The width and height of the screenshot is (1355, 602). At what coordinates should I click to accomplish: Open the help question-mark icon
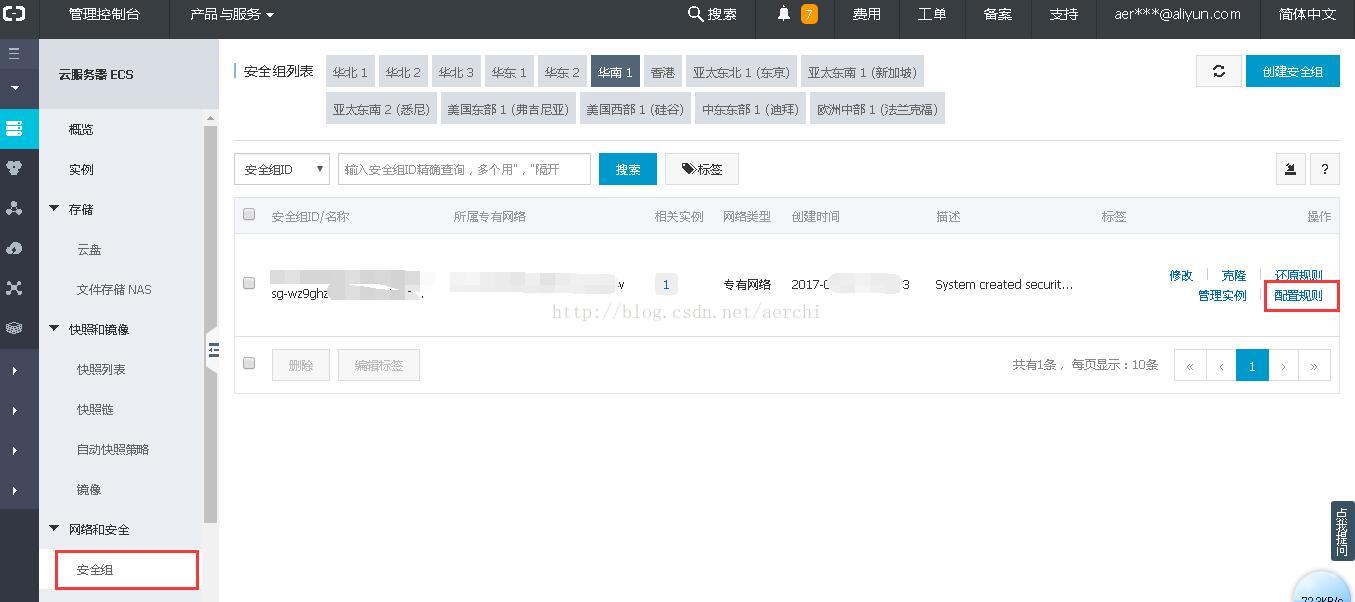[1324, 169]
